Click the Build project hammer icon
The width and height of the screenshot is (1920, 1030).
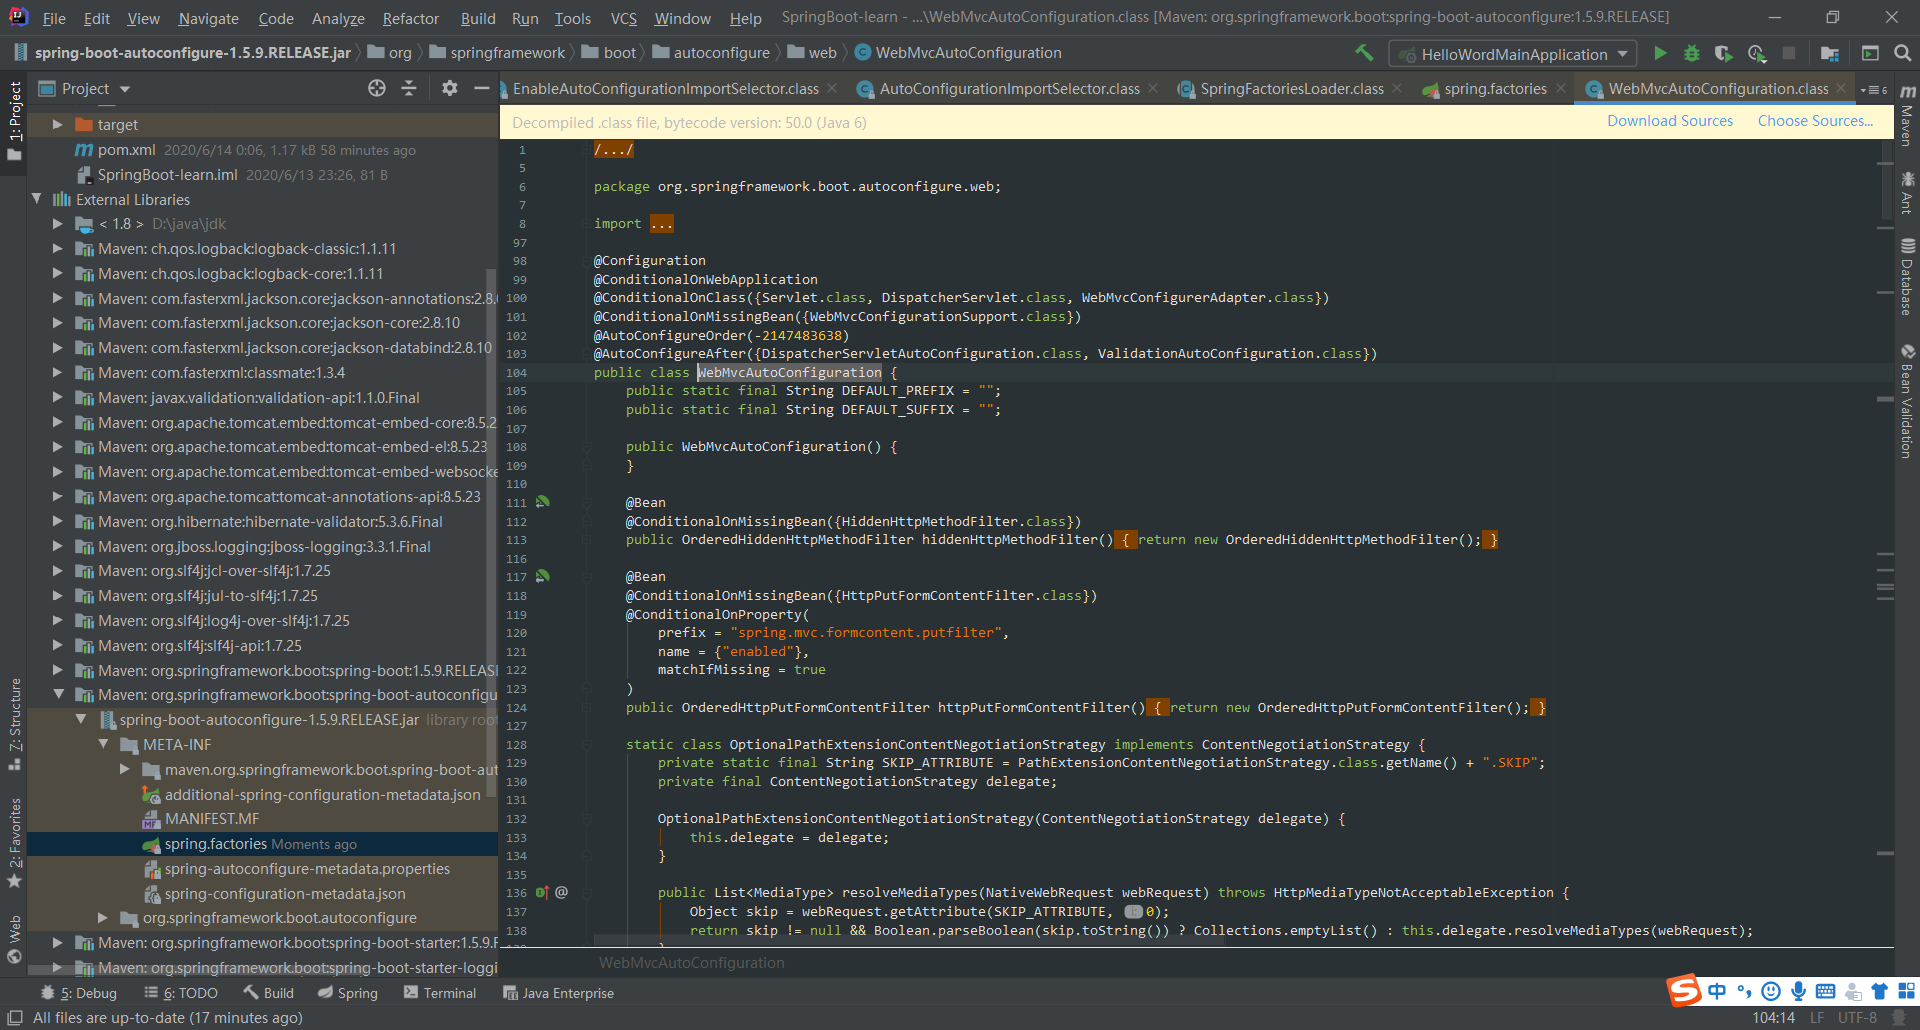pos(1364,53)
